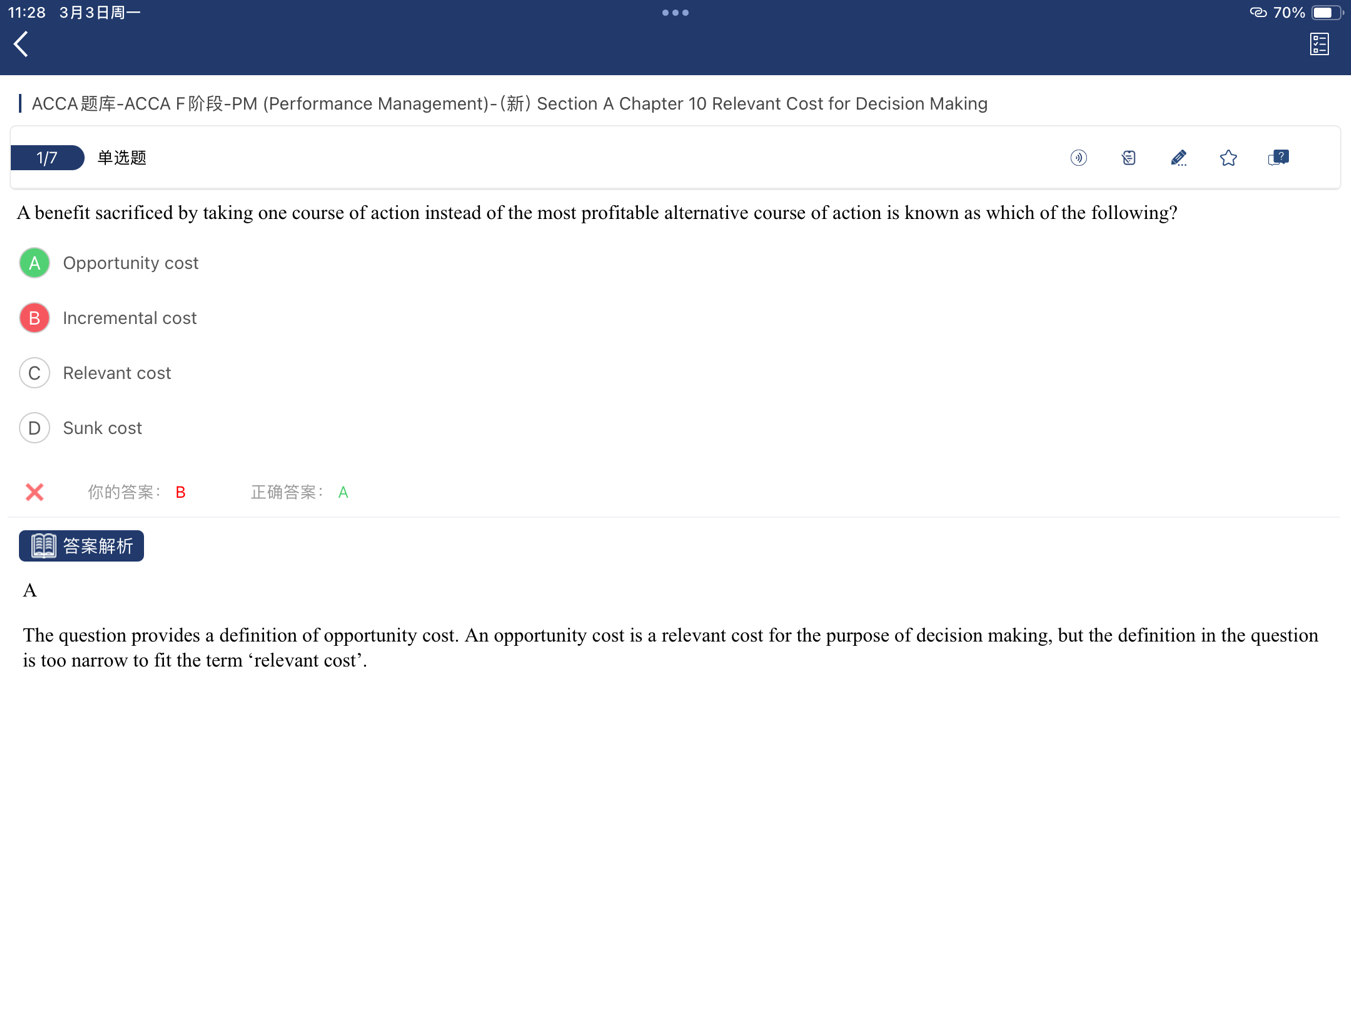Tap the three-dot multitasking menu at top

675,13
